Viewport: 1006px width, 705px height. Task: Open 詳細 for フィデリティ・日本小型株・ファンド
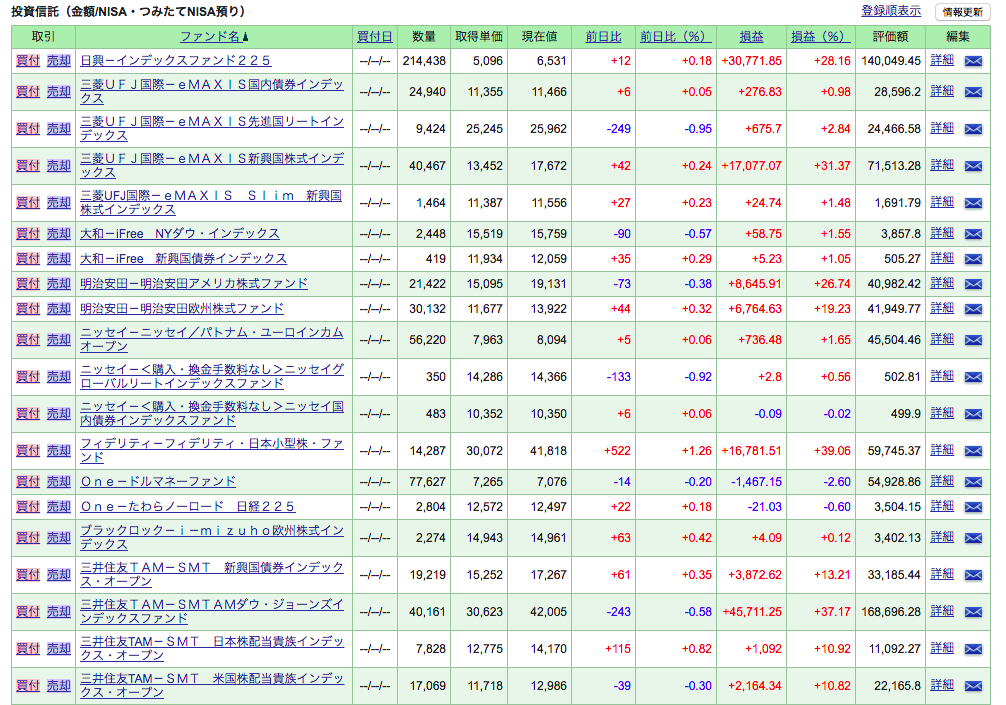[942, 450]
